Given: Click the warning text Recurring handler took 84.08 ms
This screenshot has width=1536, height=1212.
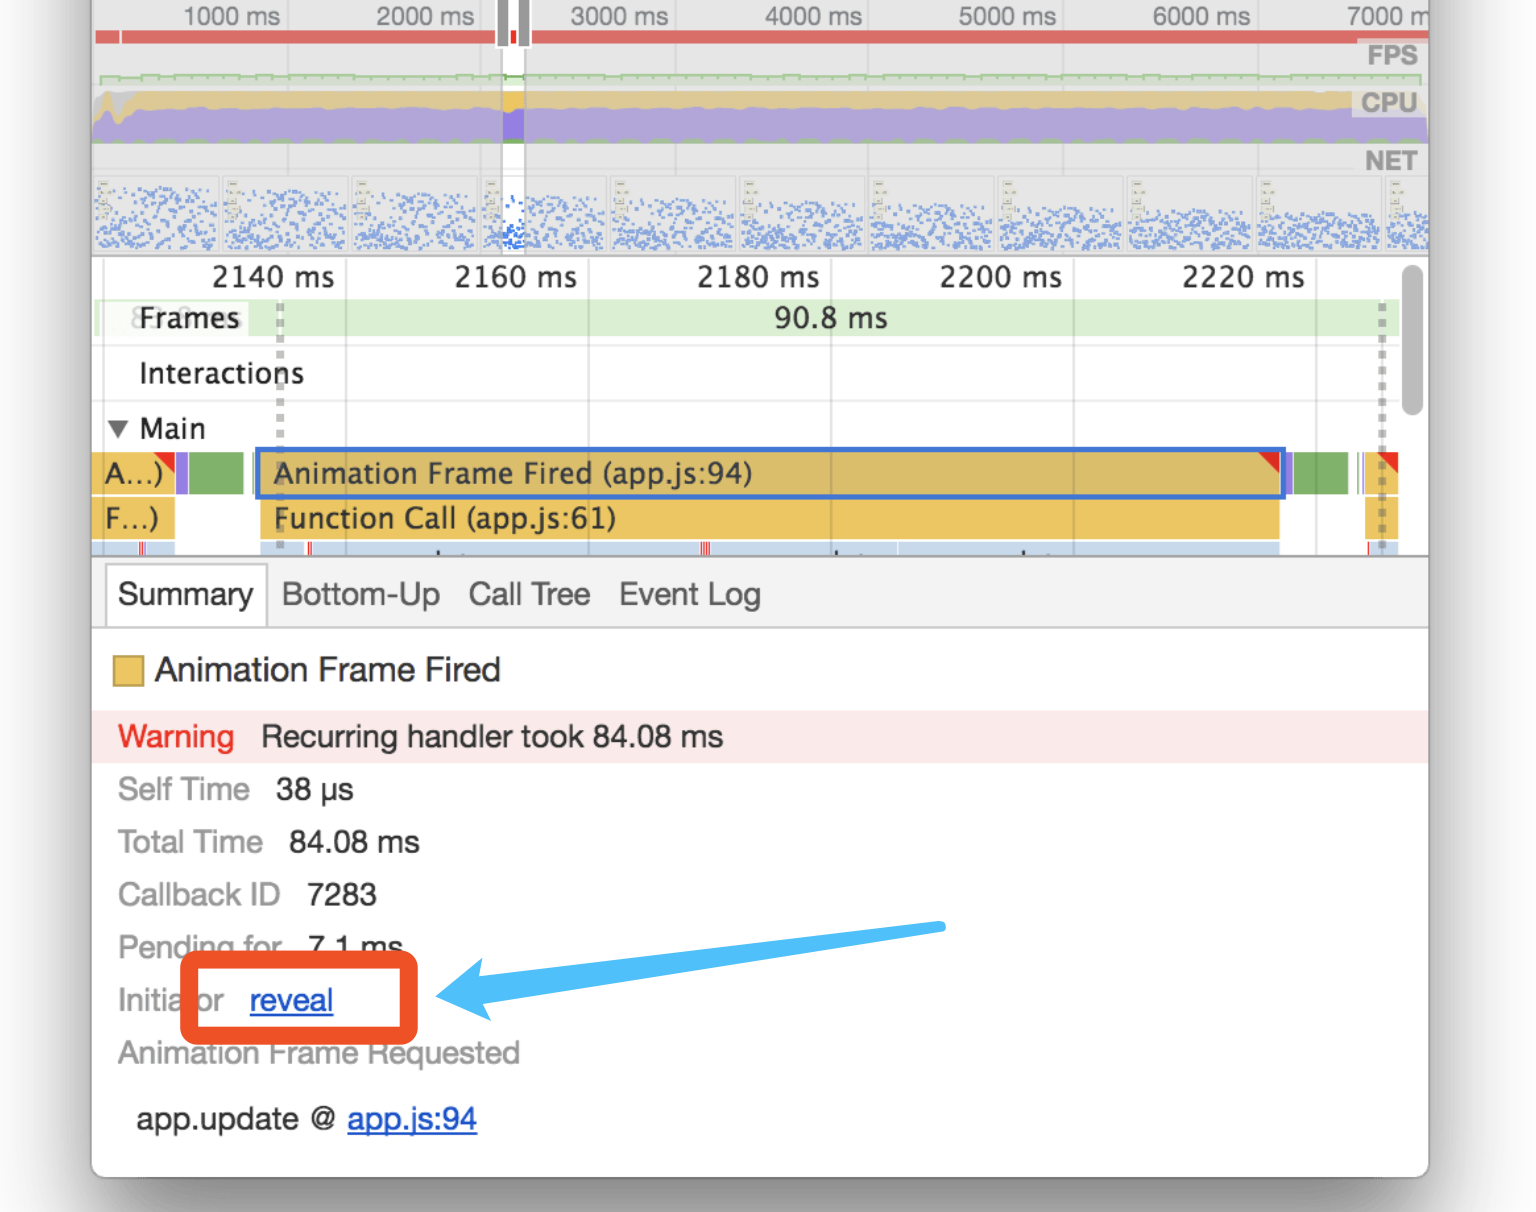Looking at the screenshot, I should click(x=492, y=737).
